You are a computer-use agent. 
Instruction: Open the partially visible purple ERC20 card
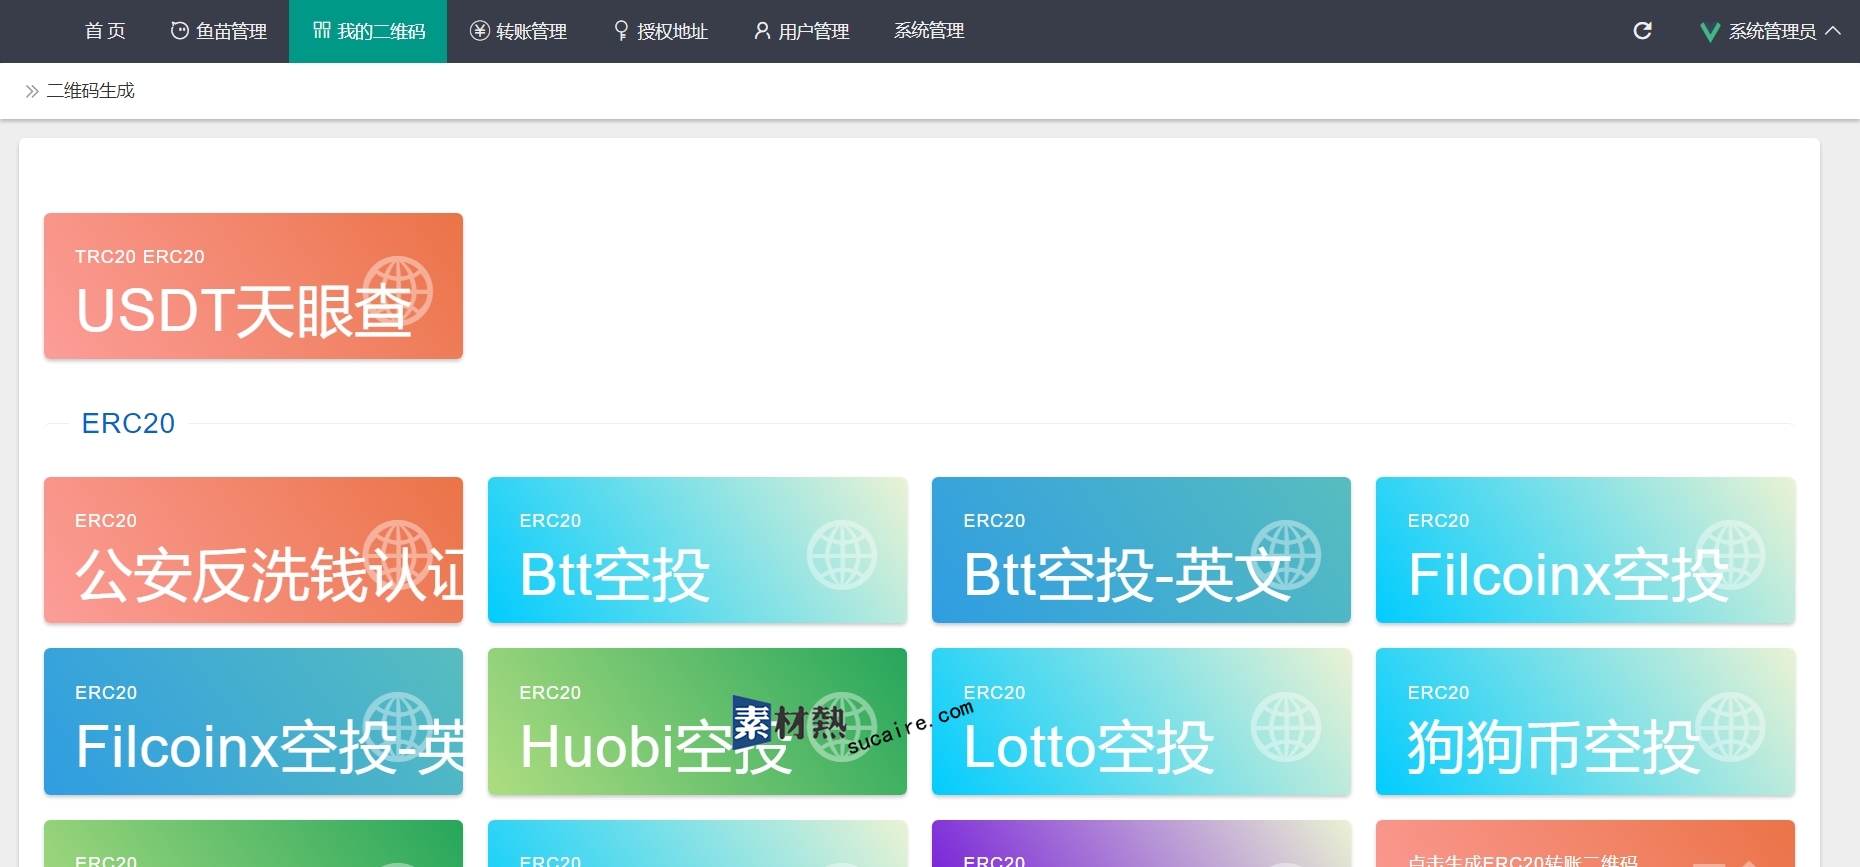click(x=1141, y=844)
